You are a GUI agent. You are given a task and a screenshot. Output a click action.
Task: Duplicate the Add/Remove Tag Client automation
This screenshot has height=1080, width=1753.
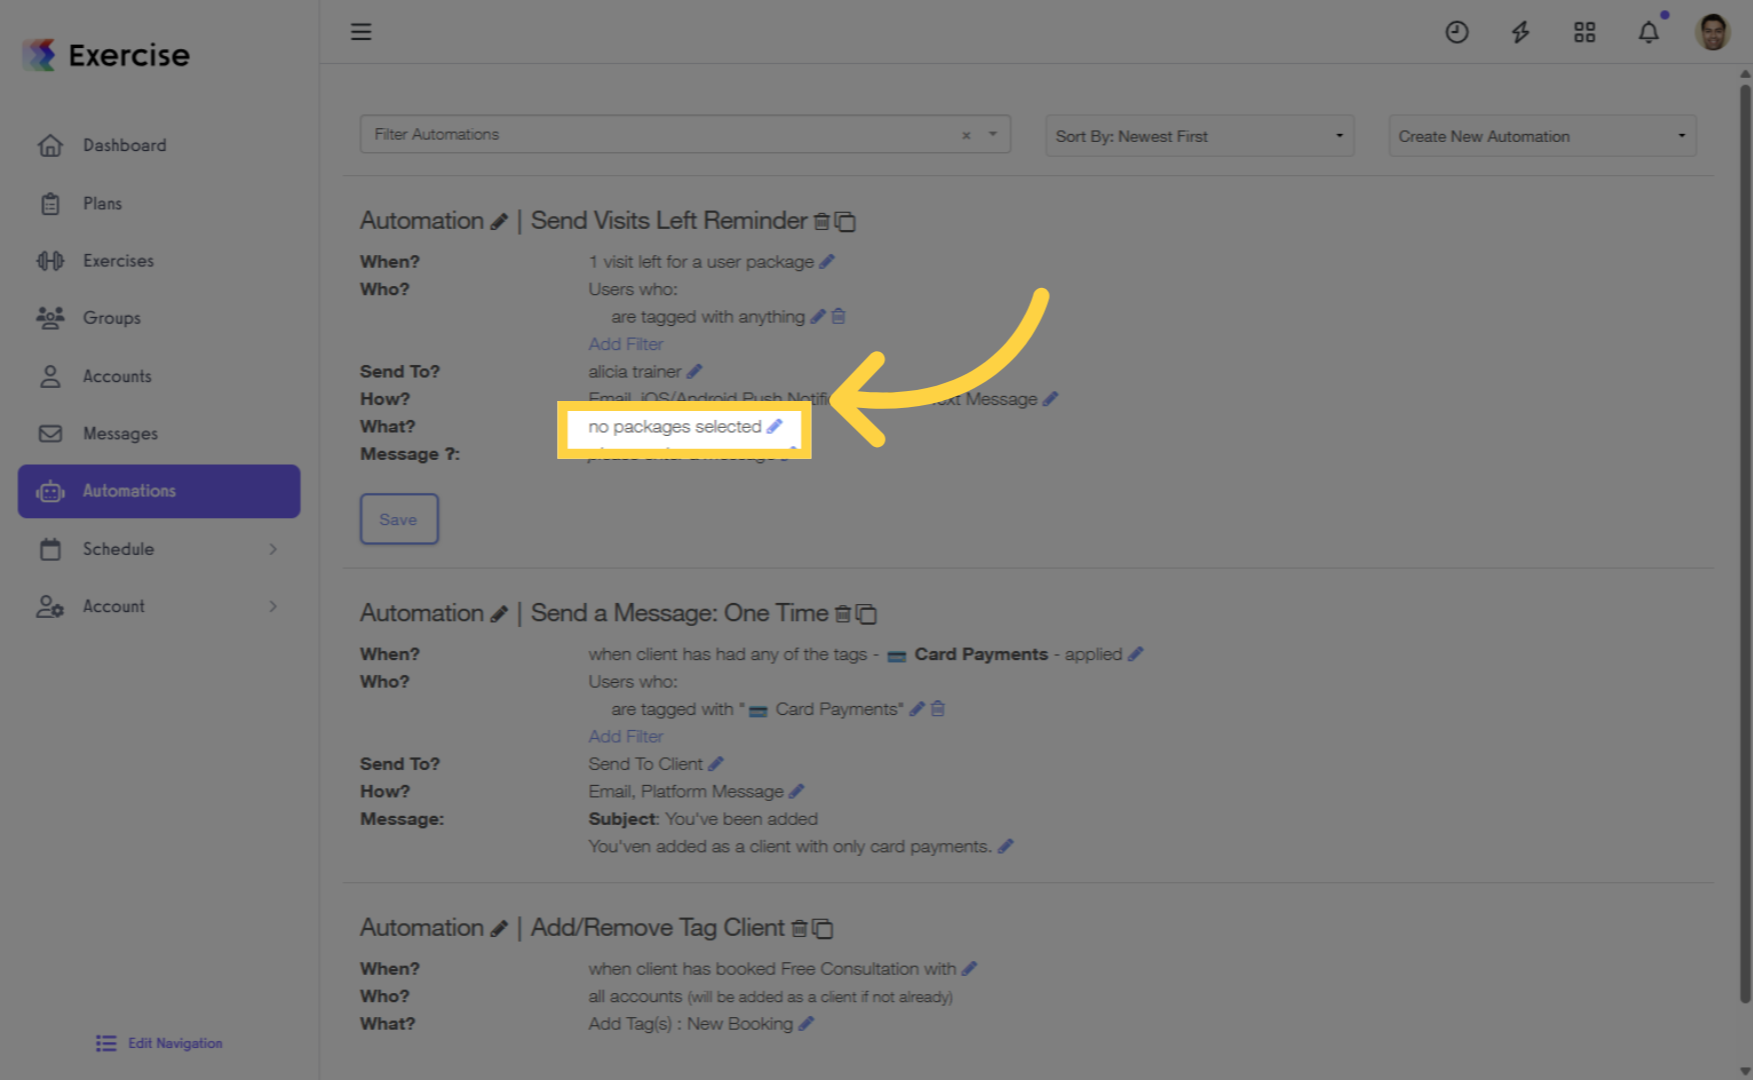coord(823,929)
